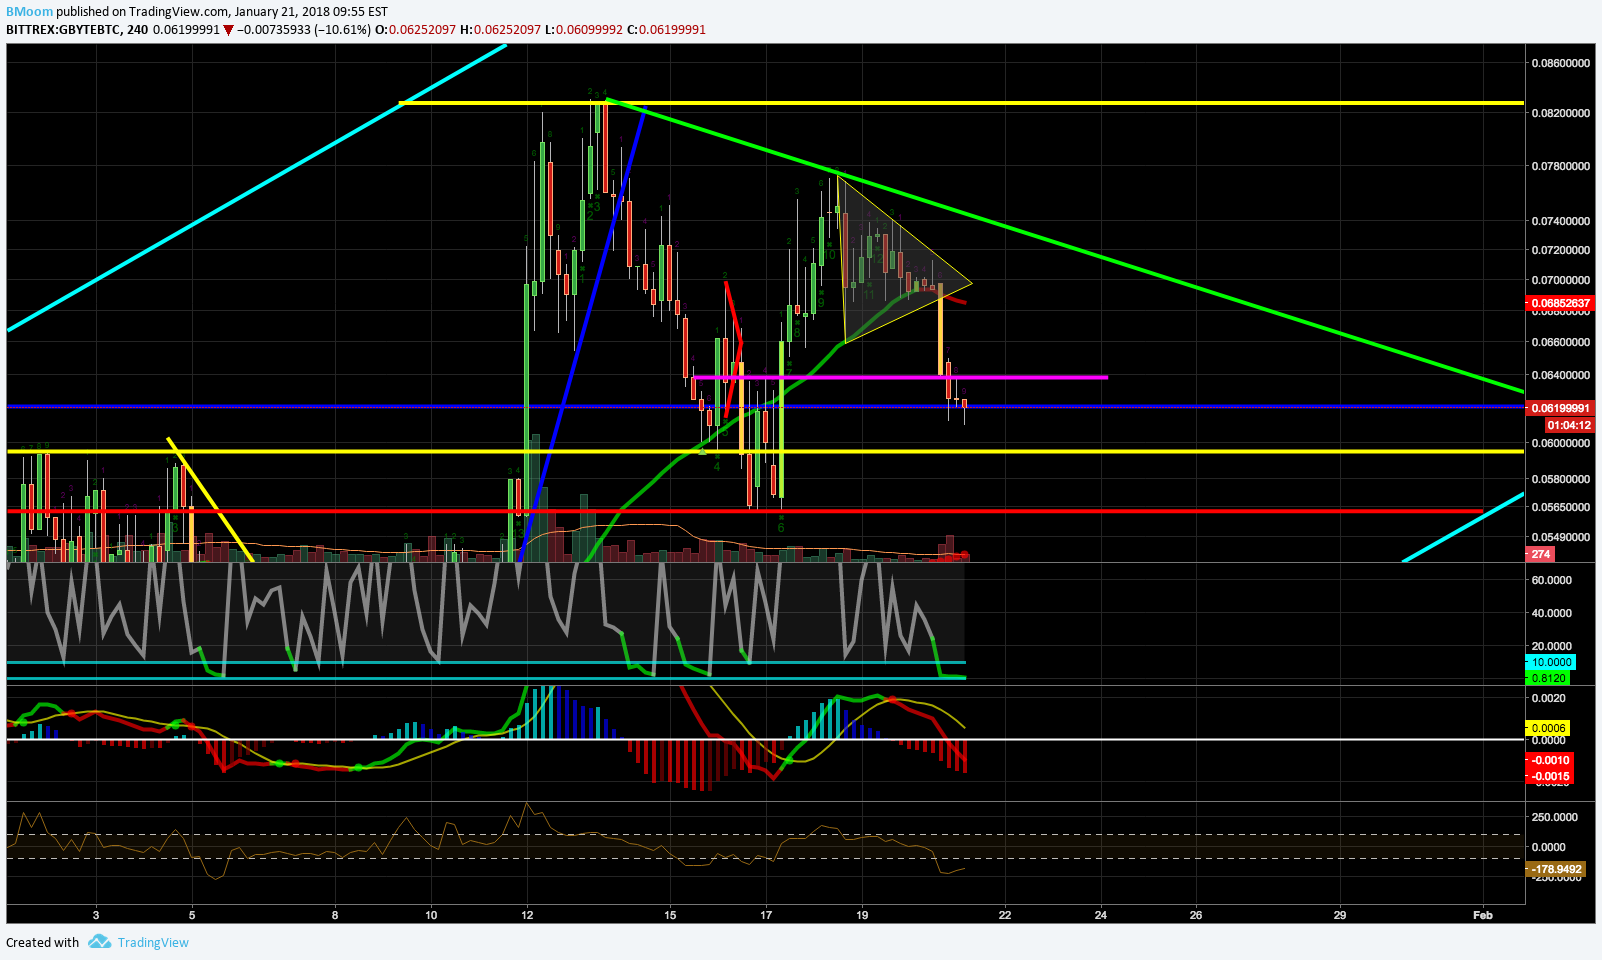Click the 0.08200000 price axis label

coord(1561,113)
